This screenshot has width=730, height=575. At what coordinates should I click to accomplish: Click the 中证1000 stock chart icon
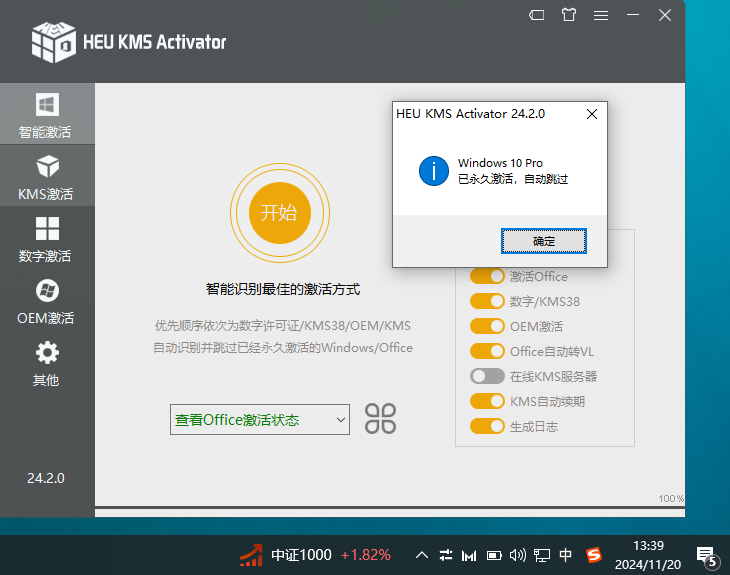point(251,555)
